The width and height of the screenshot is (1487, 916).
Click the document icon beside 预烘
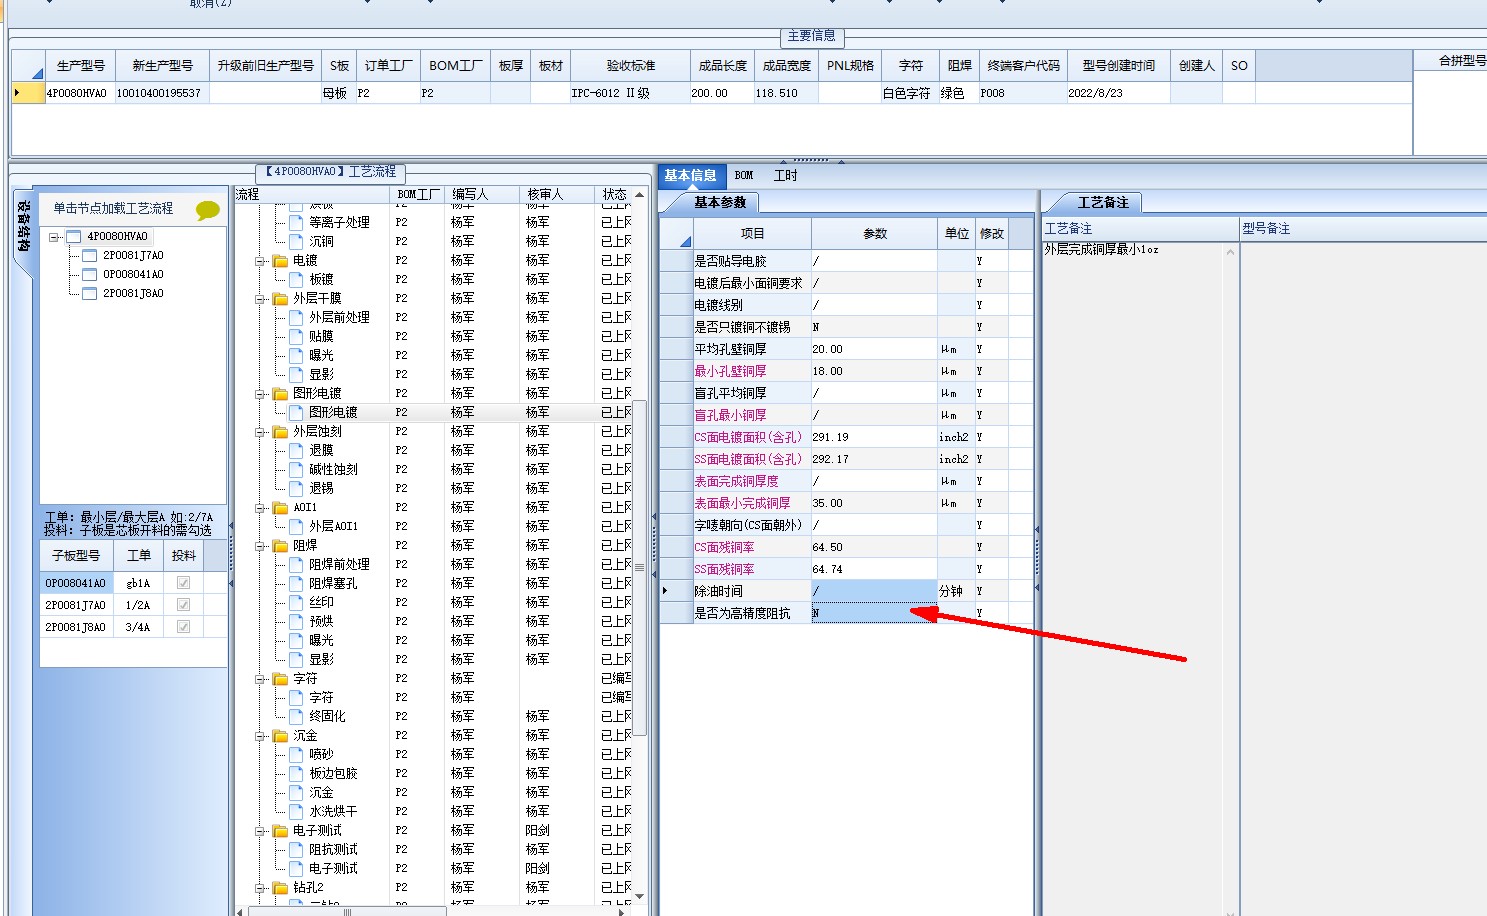pos(296,621)
